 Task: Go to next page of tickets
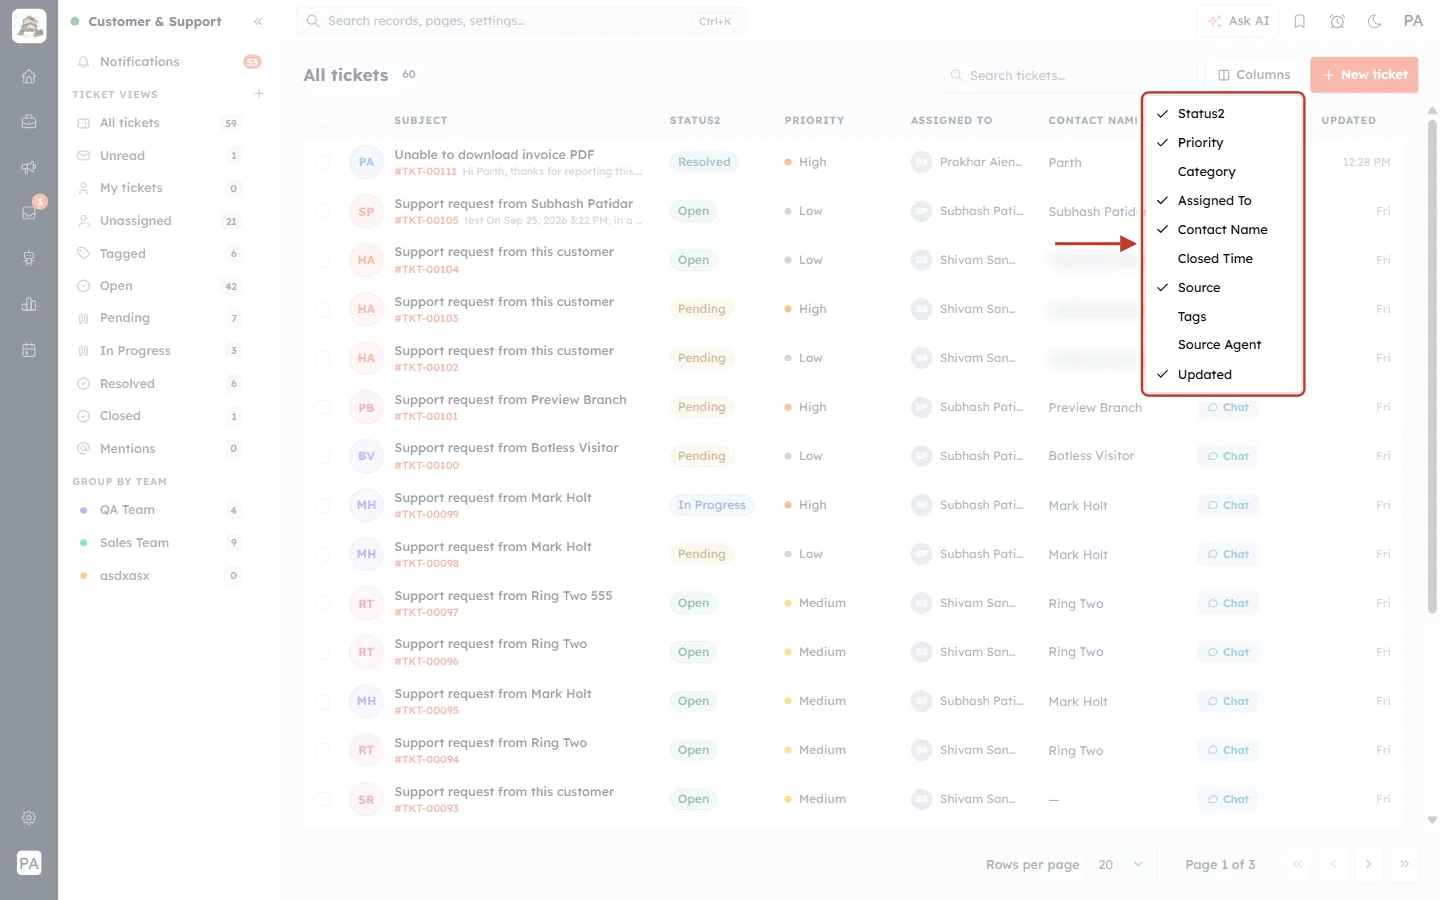pyautogui.click(x=1368, y=864)
